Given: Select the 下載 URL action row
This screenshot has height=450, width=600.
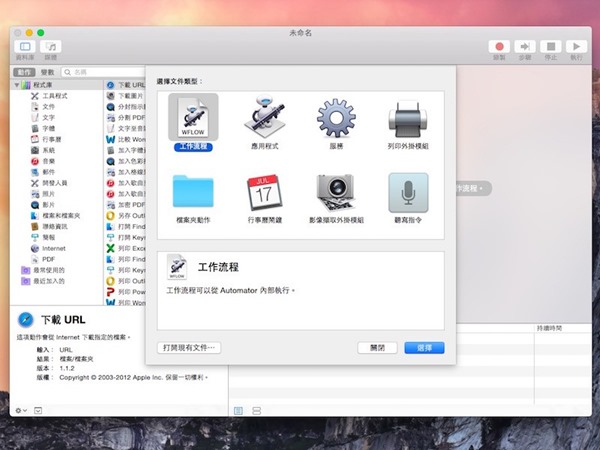Looking at the screenshot, I should pos(126,85).
